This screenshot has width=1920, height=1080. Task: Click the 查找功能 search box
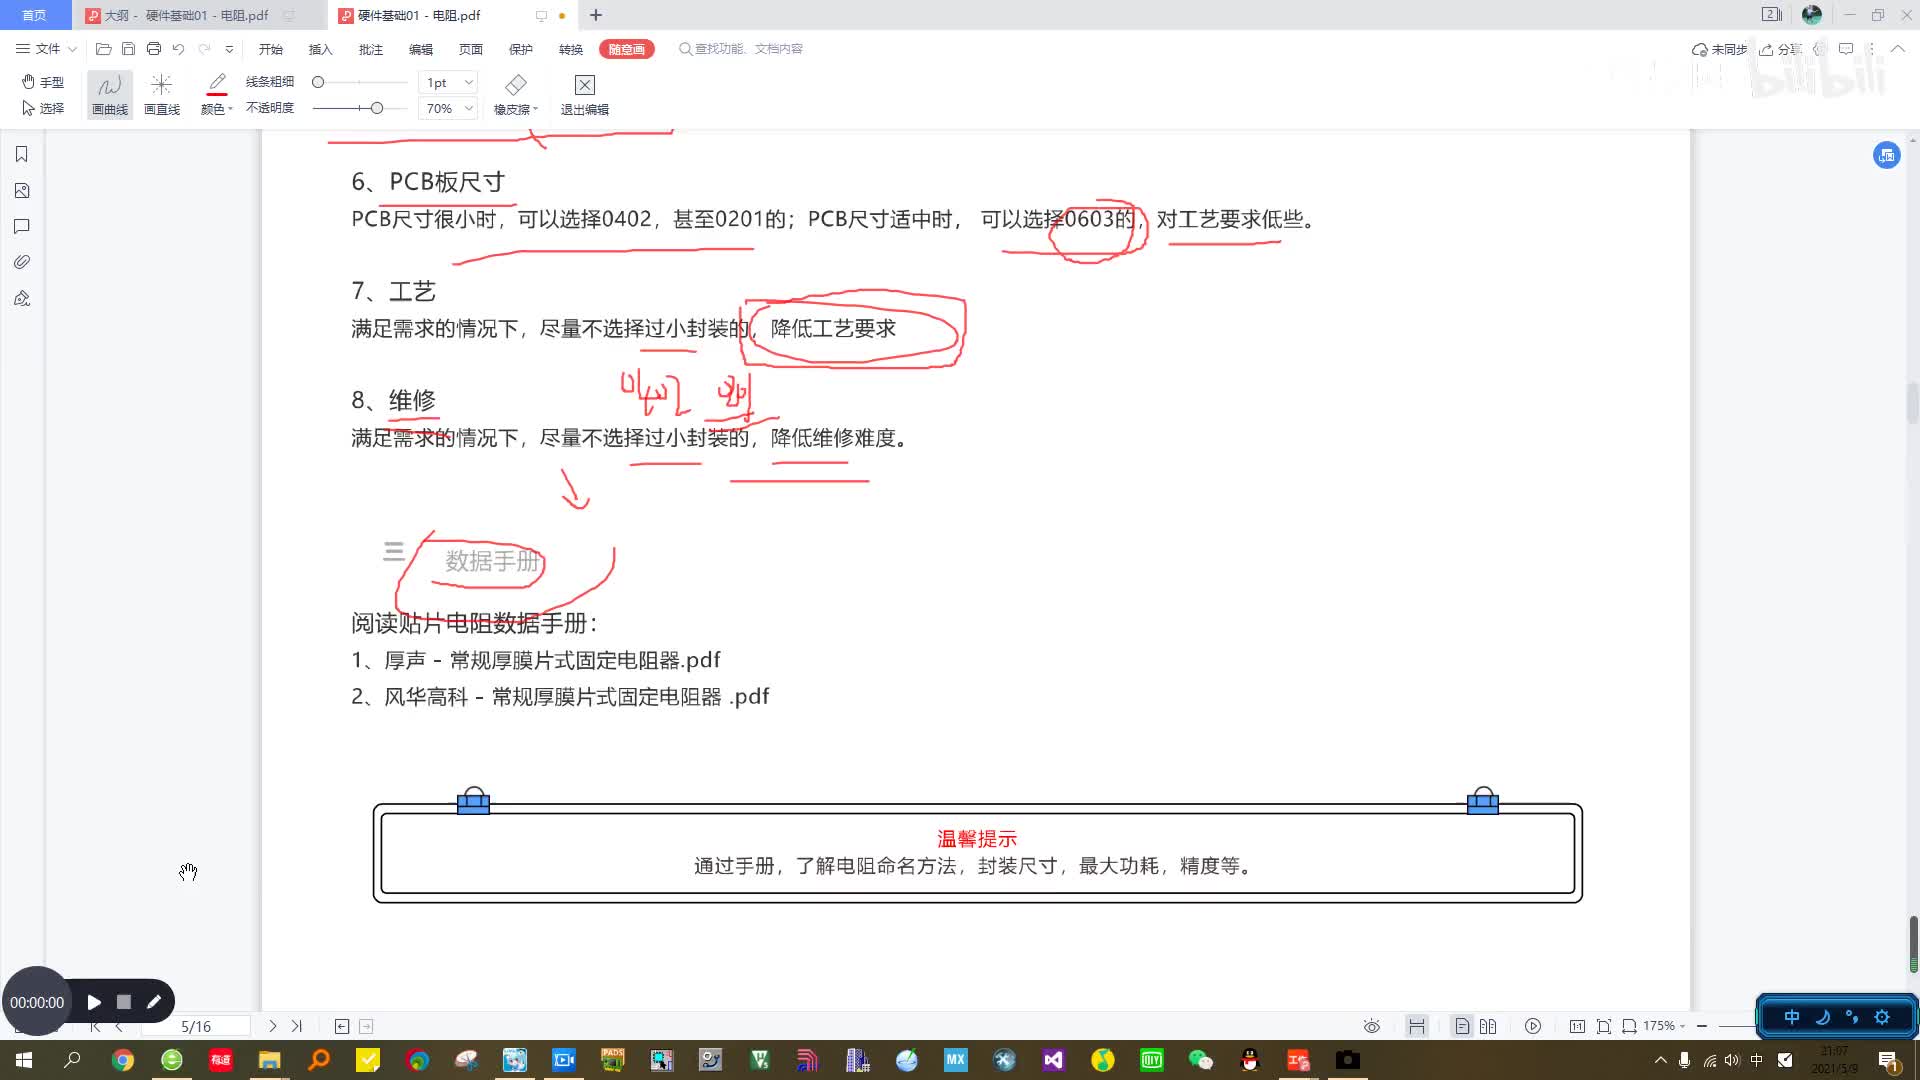[x=741, y=48]
